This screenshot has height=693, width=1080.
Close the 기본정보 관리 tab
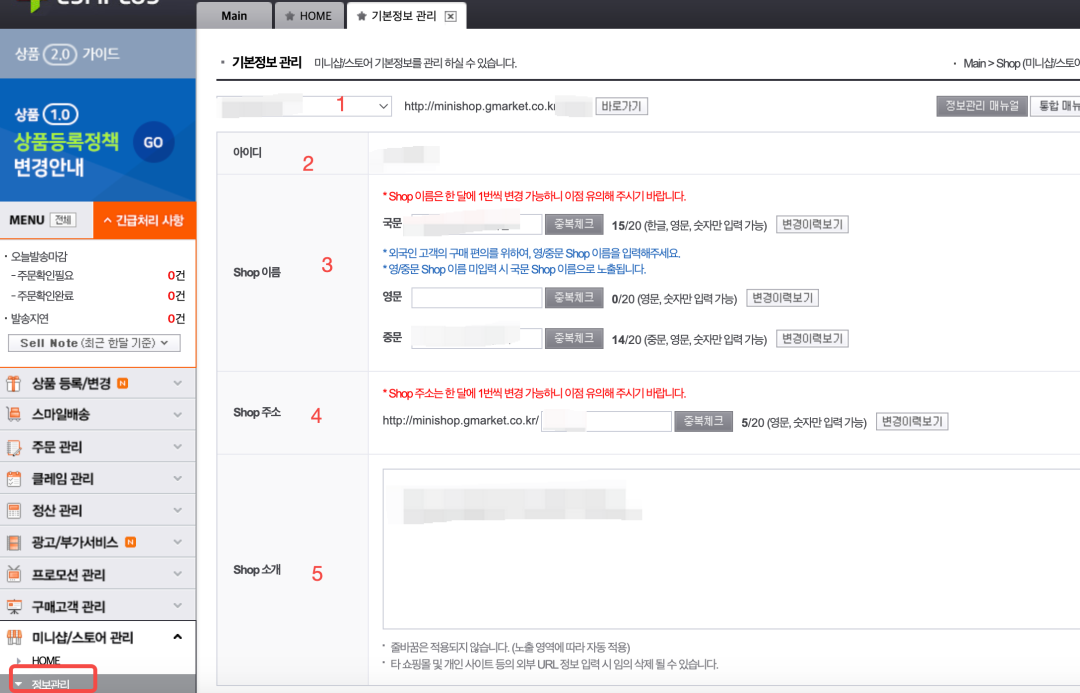coord(450,17)
